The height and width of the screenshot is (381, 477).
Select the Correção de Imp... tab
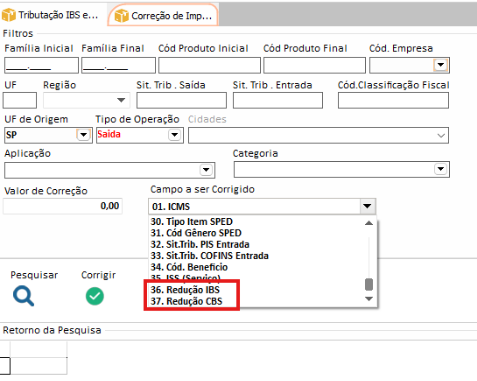click(163, 15)
